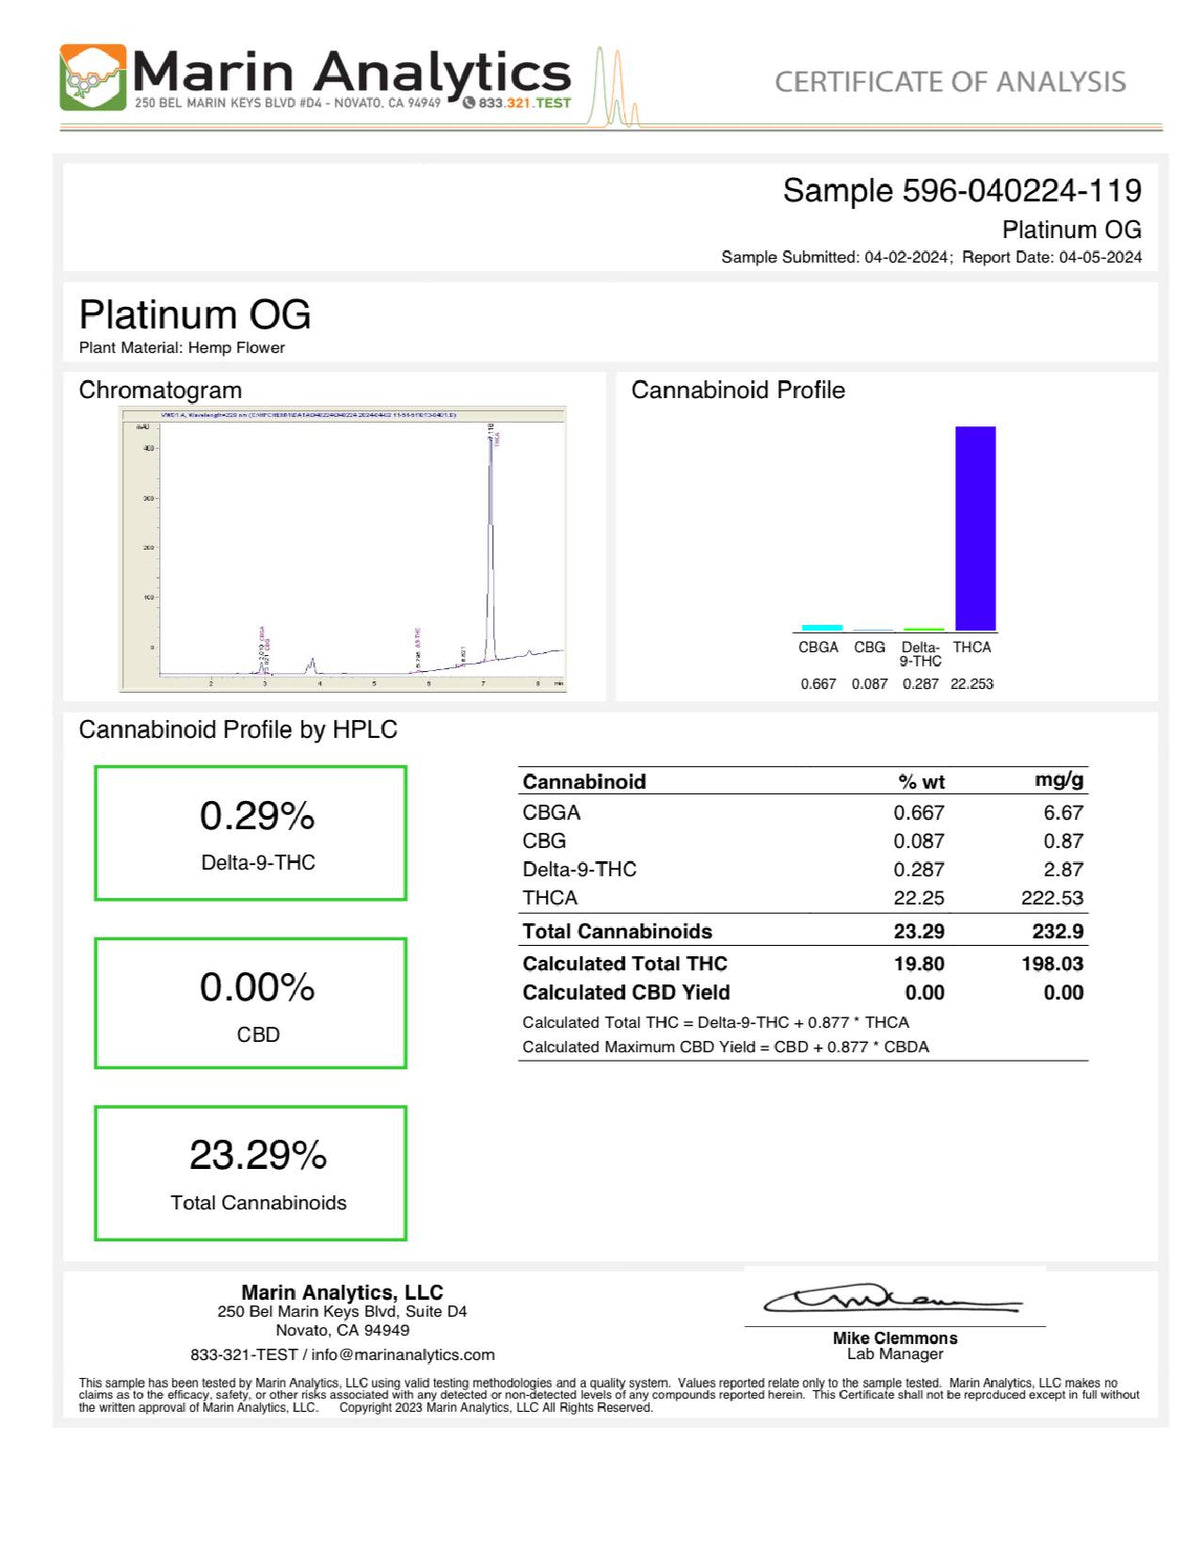Viewport: 1200px width, 1553px height.
Task: Select the Sample 596-040224-119 title
Action: click(x=961, y=190)
